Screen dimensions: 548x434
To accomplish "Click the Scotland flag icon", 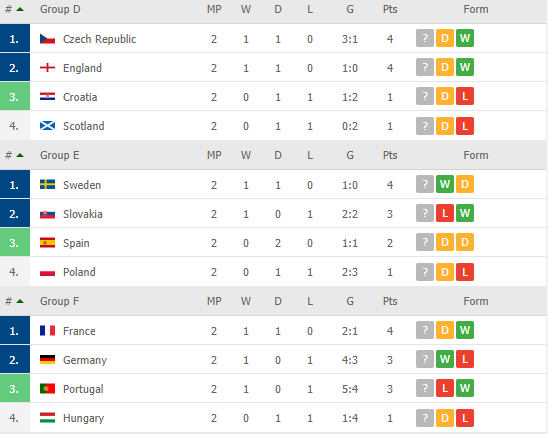I will [47, 126].
